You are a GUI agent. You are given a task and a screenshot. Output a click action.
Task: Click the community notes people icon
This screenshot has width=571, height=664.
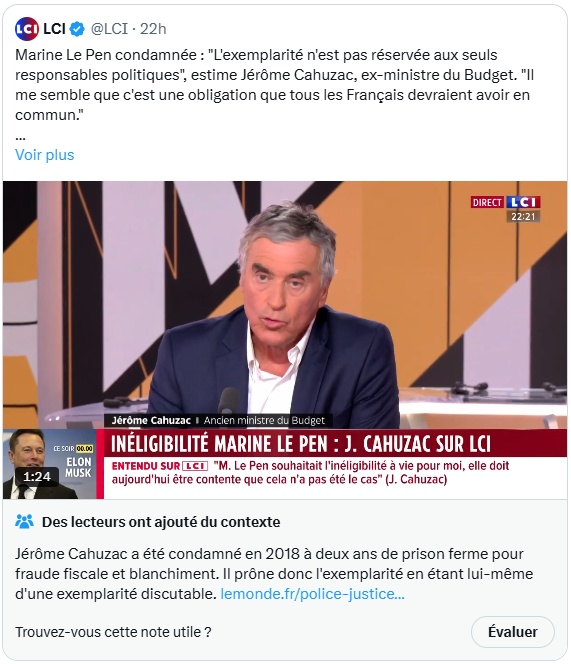[24, 521]
